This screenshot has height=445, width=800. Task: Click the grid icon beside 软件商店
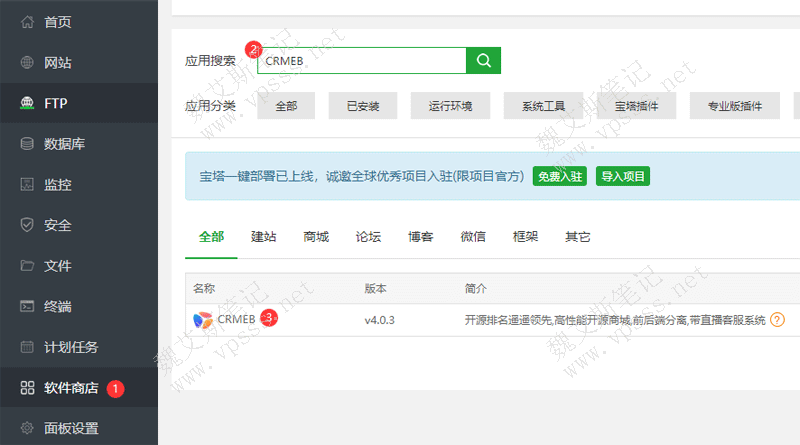coord(27,388)
